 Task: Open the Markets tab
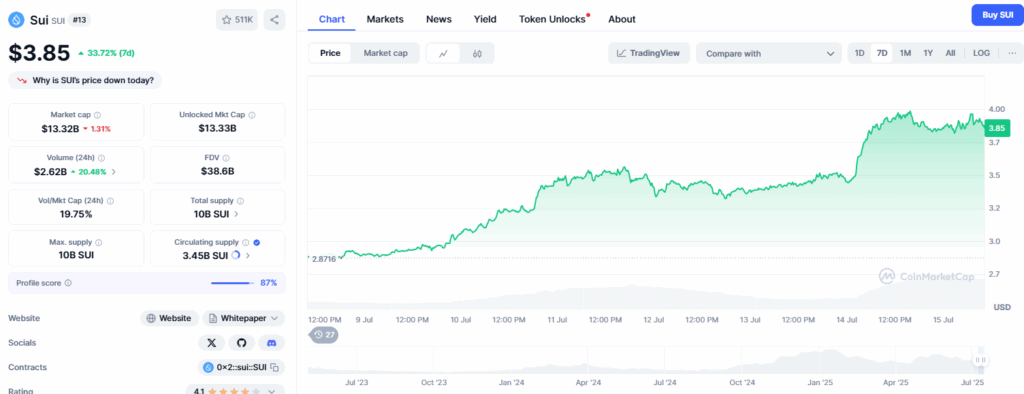(385, 19)
